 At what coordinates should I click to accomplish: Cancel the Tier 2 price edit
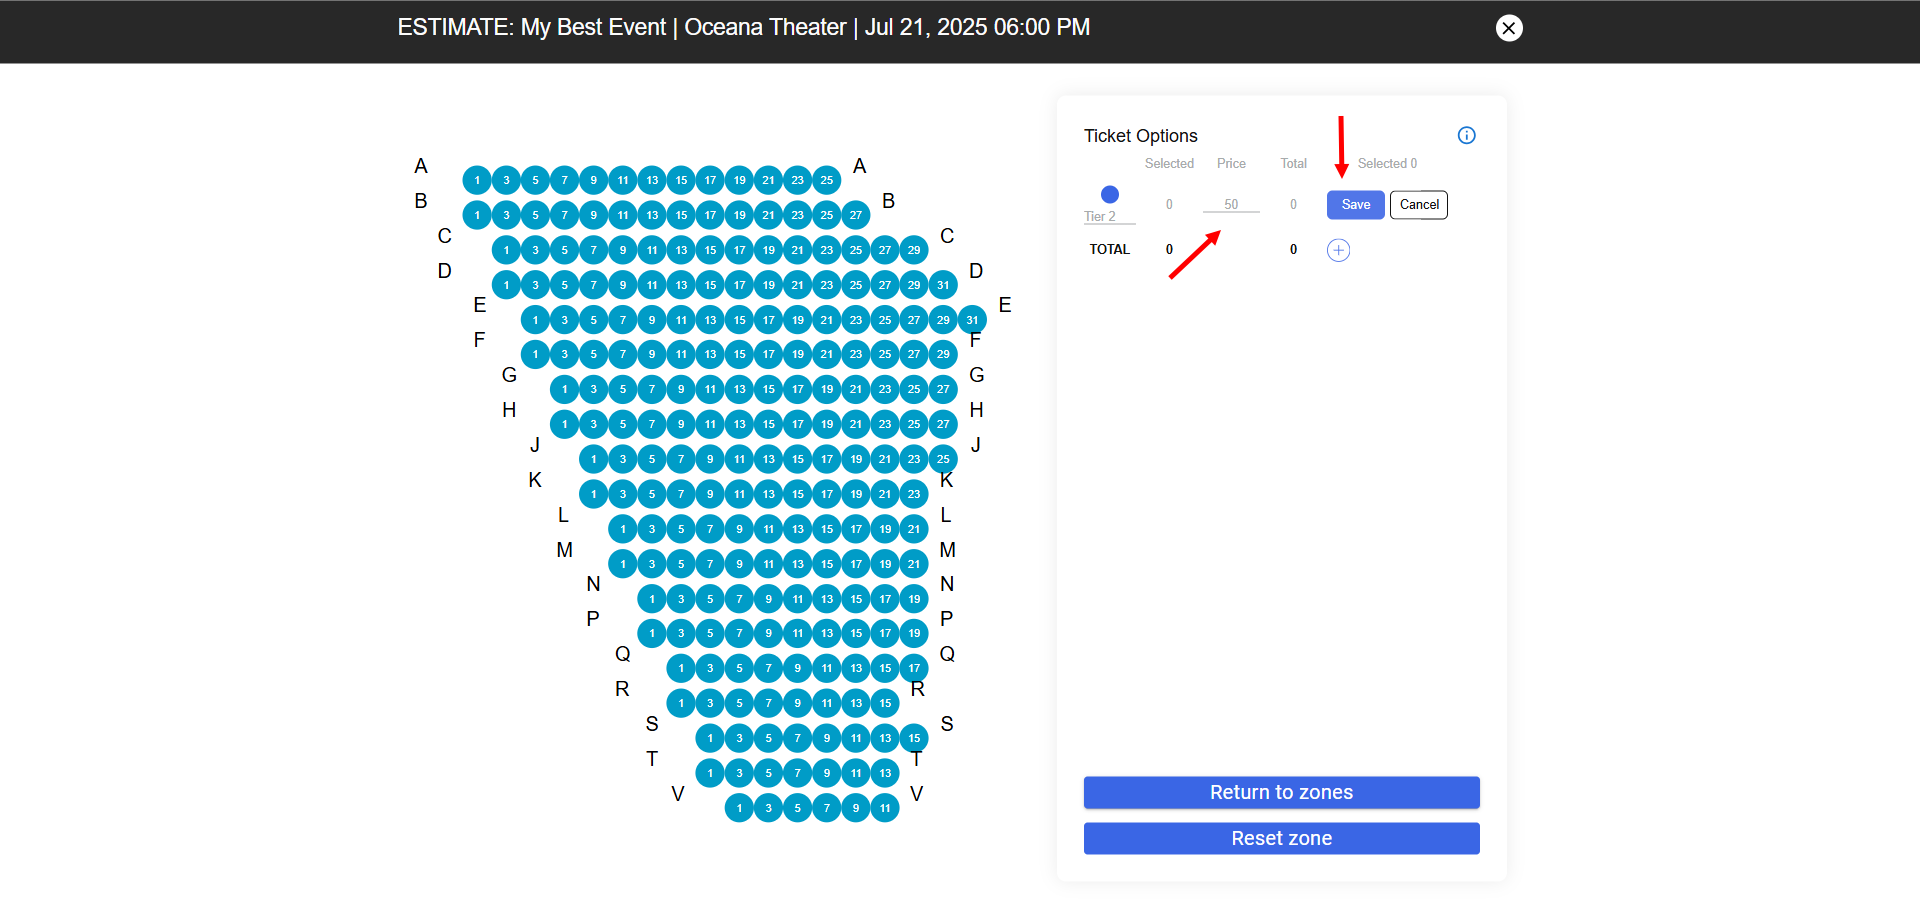(1419, 205)
